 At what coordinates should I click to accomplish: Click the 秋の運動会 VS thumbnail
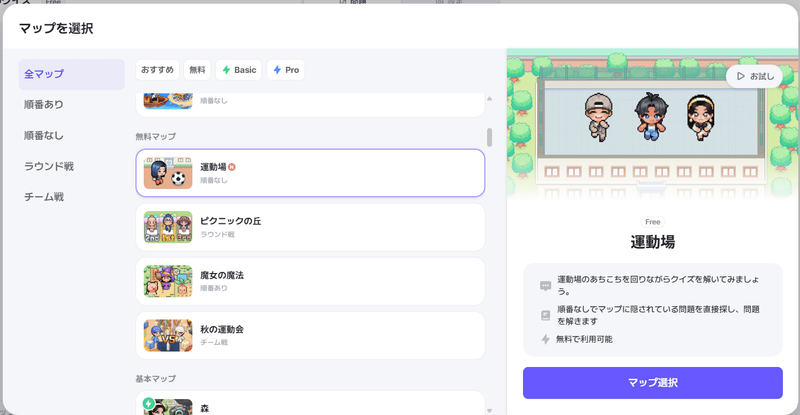tap(168, 335)
